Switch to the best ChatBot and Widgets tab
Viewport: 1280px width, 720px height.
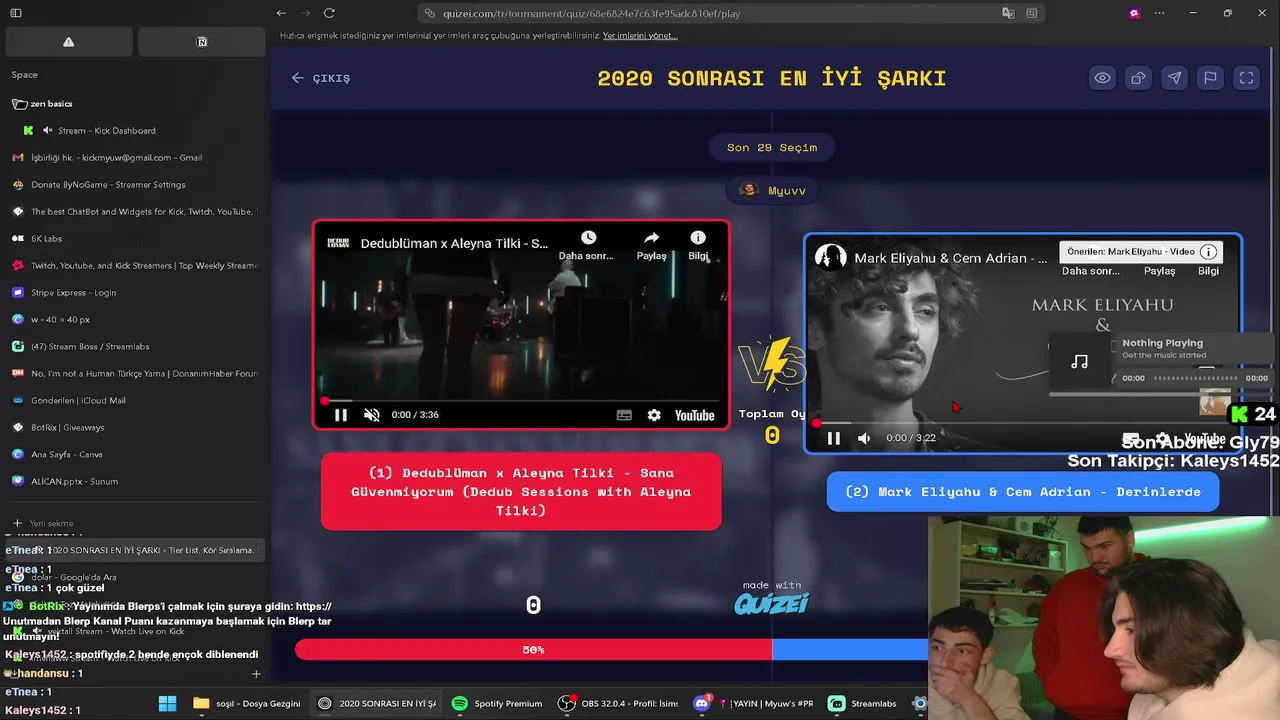tap(135, 211)
